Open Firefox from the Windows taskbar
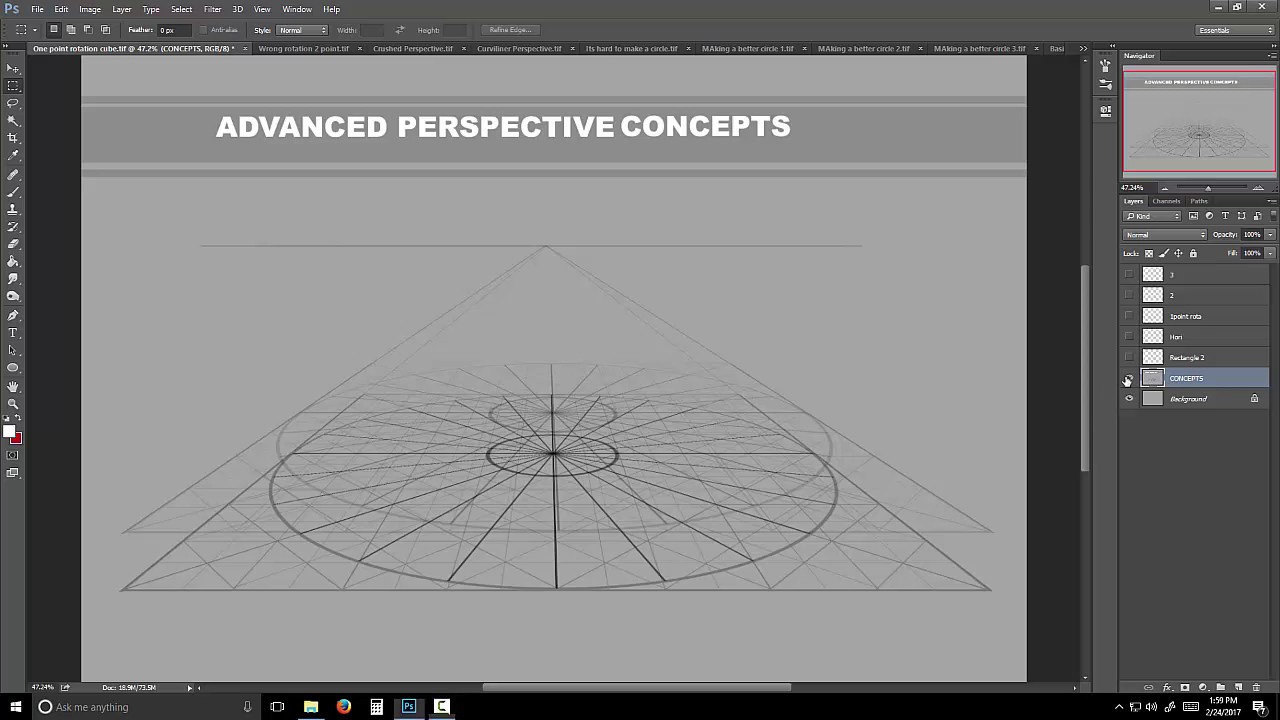 [344, 707]
